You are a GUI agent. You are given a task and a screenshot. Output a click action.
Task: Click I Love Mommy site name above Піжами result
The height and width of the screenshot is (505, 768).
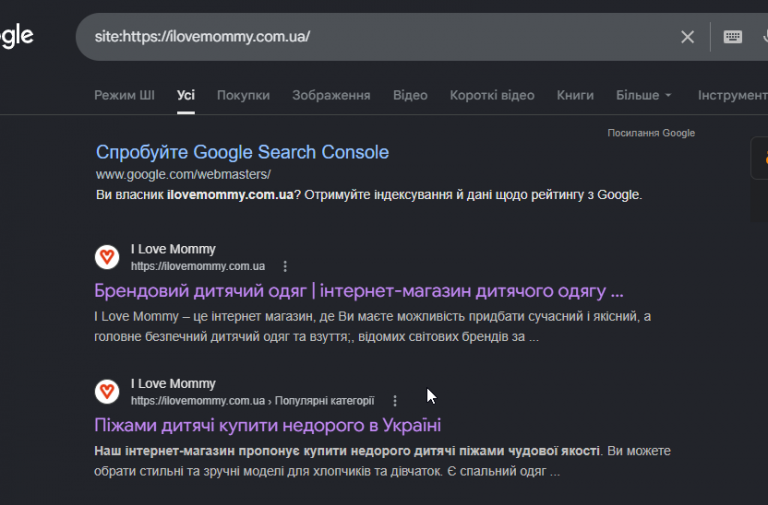pyautogui.click(x=173, y=384)
